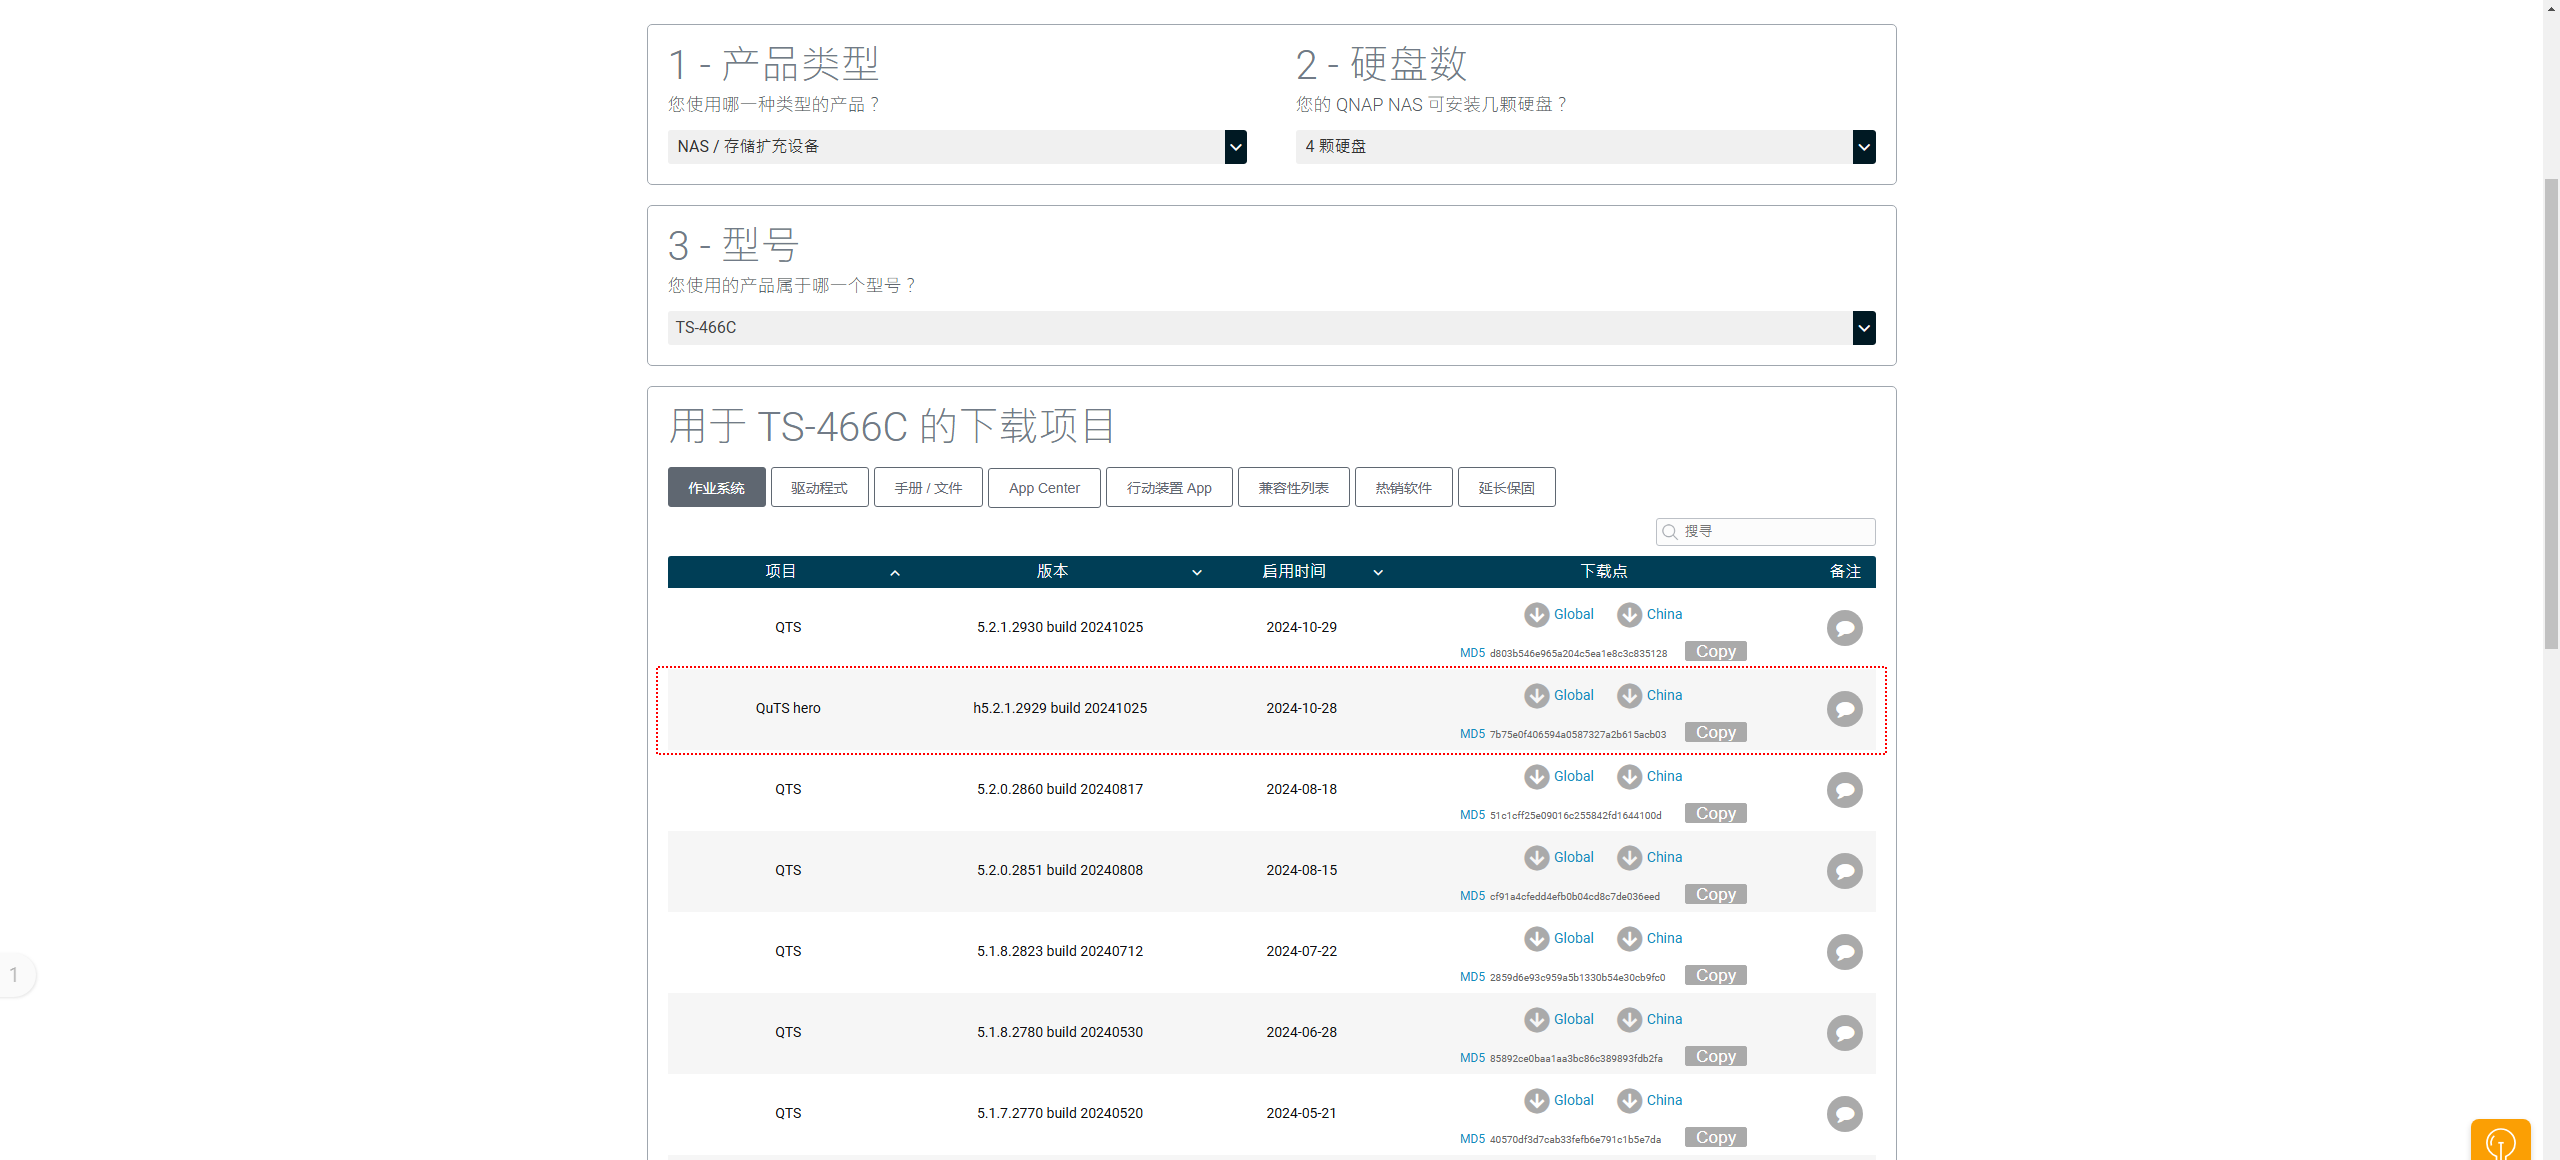Copy MD5 for QTS 5.2.1.2930
2560x1160 pixels.
pyautogui.click(x=1715, y=652)
